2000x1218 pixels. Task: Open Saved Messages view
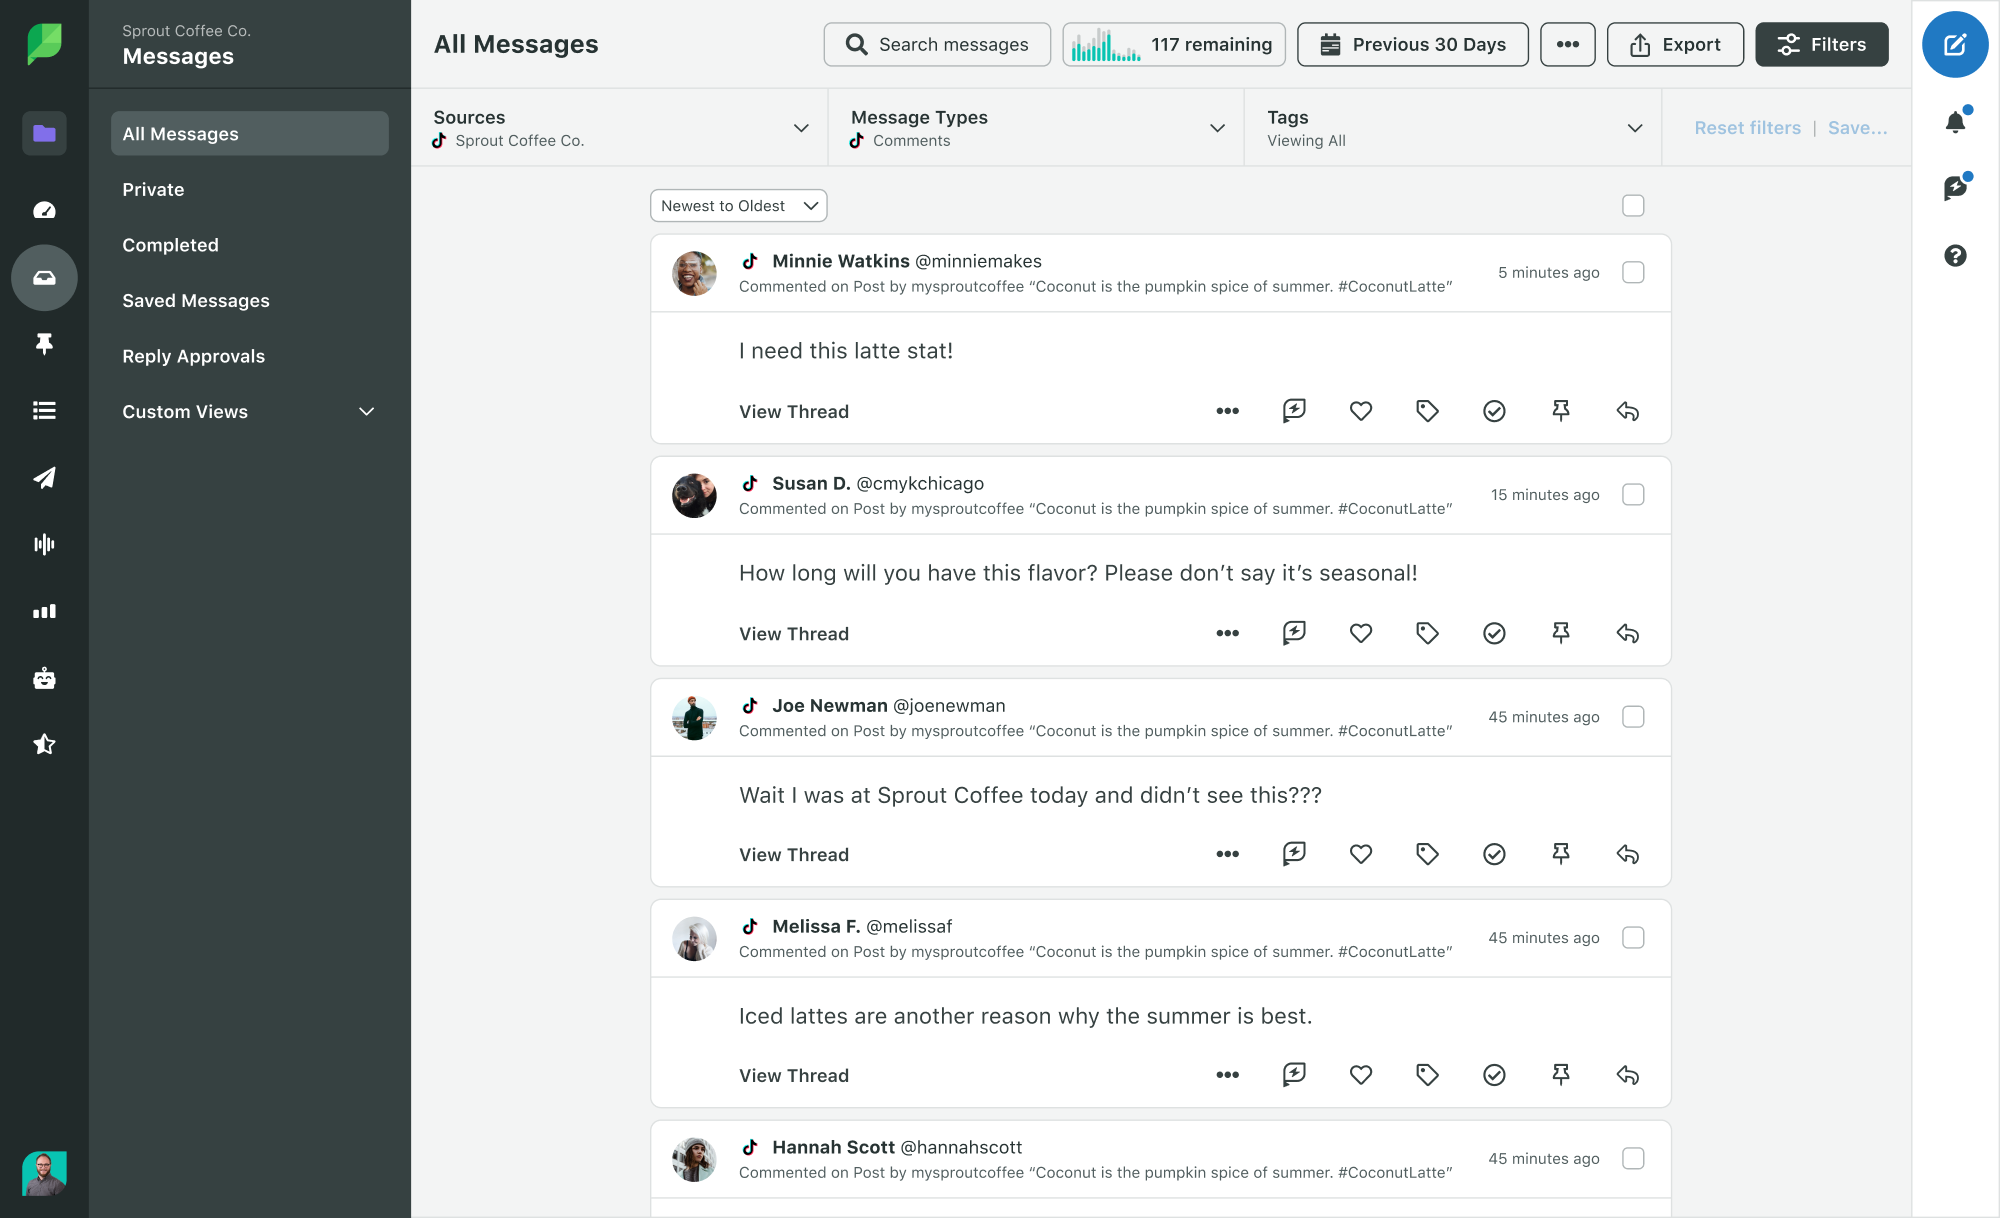coord(196,300)
